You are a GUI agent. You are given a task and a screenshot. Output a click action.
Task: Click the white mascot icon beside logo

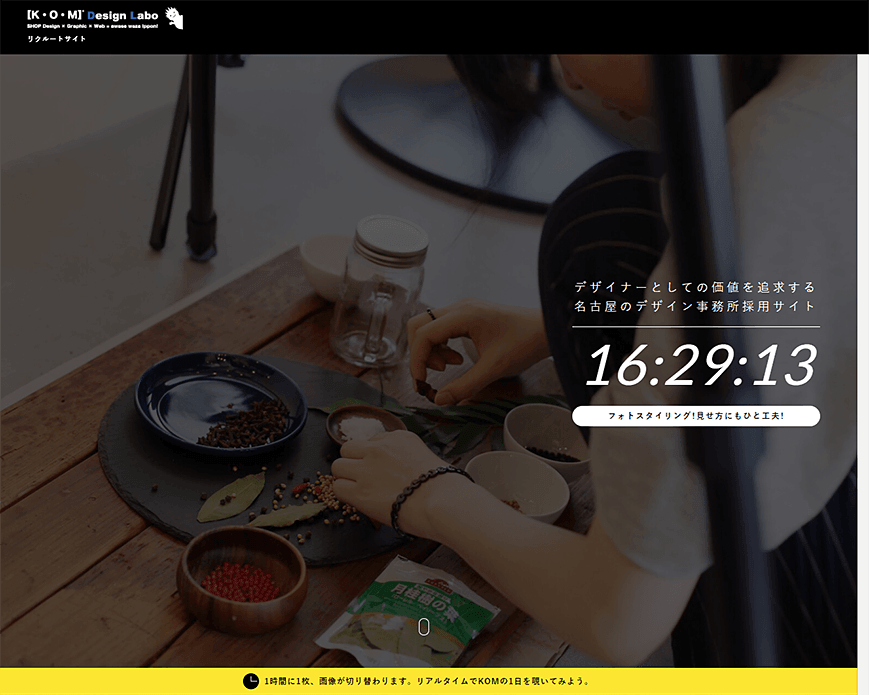[x=174, y=18]
